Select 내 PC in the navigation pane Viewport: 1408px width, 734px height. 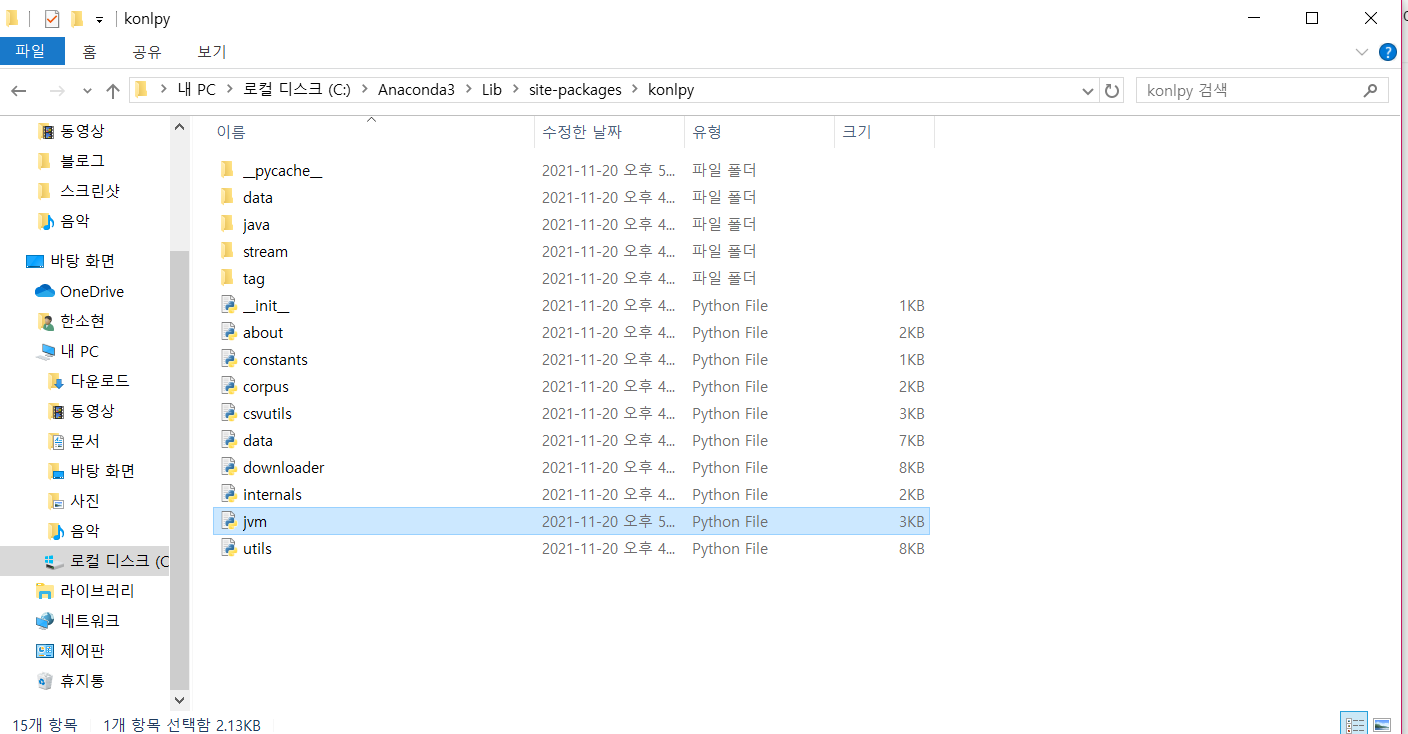click(x=80, y=351)
